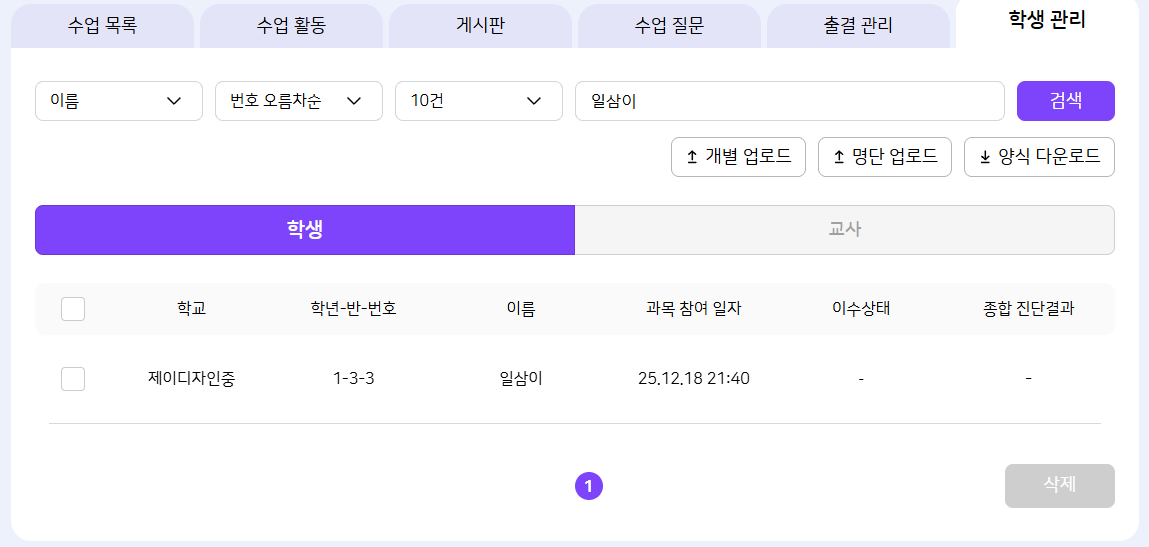This screenshot has width=1149, height=547.
Task: Select the 학생 관리 tab
Action: tap(1047, 20)
